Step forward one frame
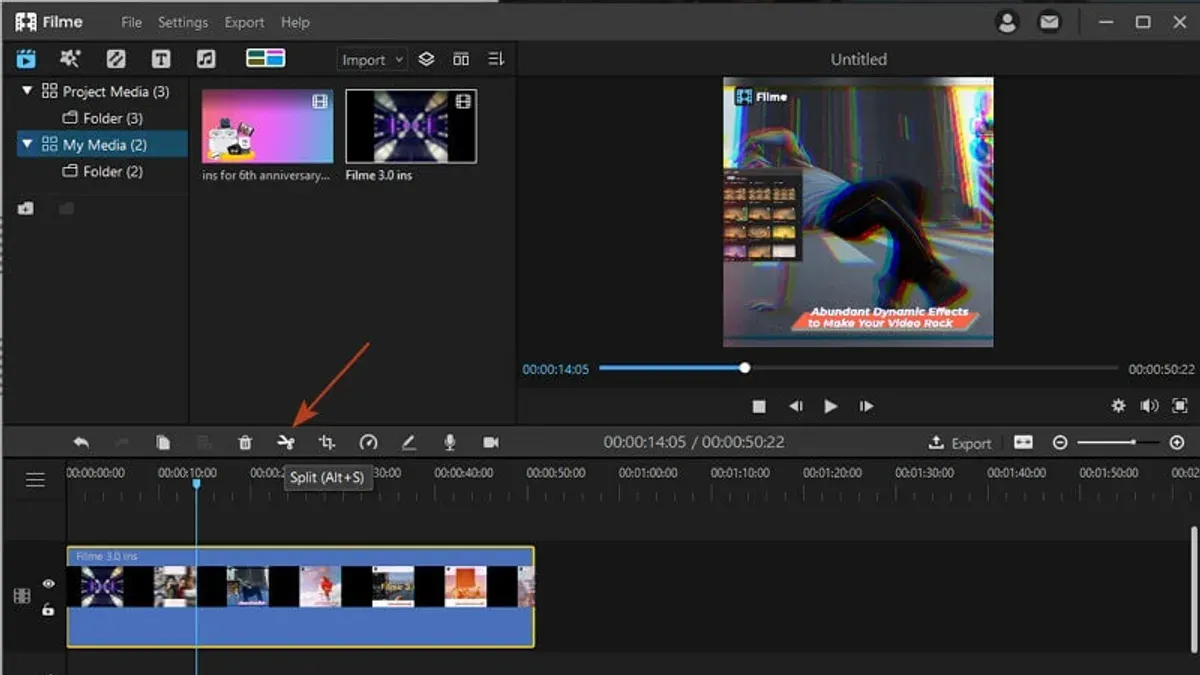The image size is (1200, 675). (x=866, y=406)
